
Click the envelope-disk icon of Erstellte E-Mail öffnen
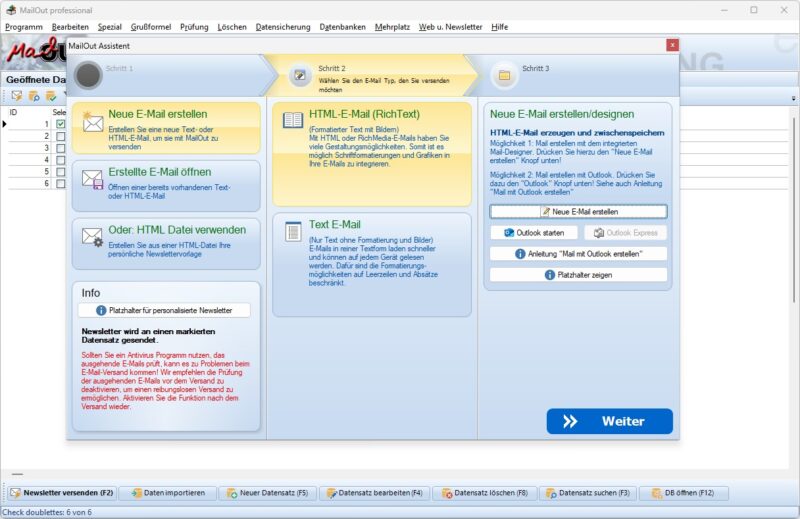pyautogui.click(x=92, y=180)
